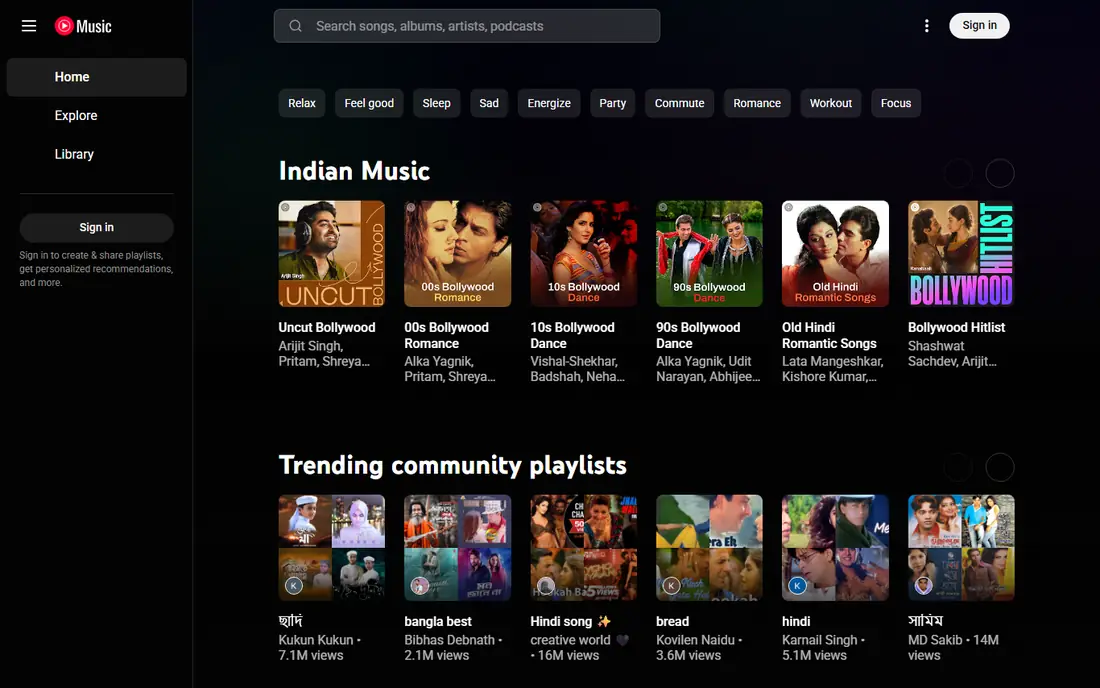Screen dimensions: 1100x688
Task: Click bangla best title link
Action: 438,621
